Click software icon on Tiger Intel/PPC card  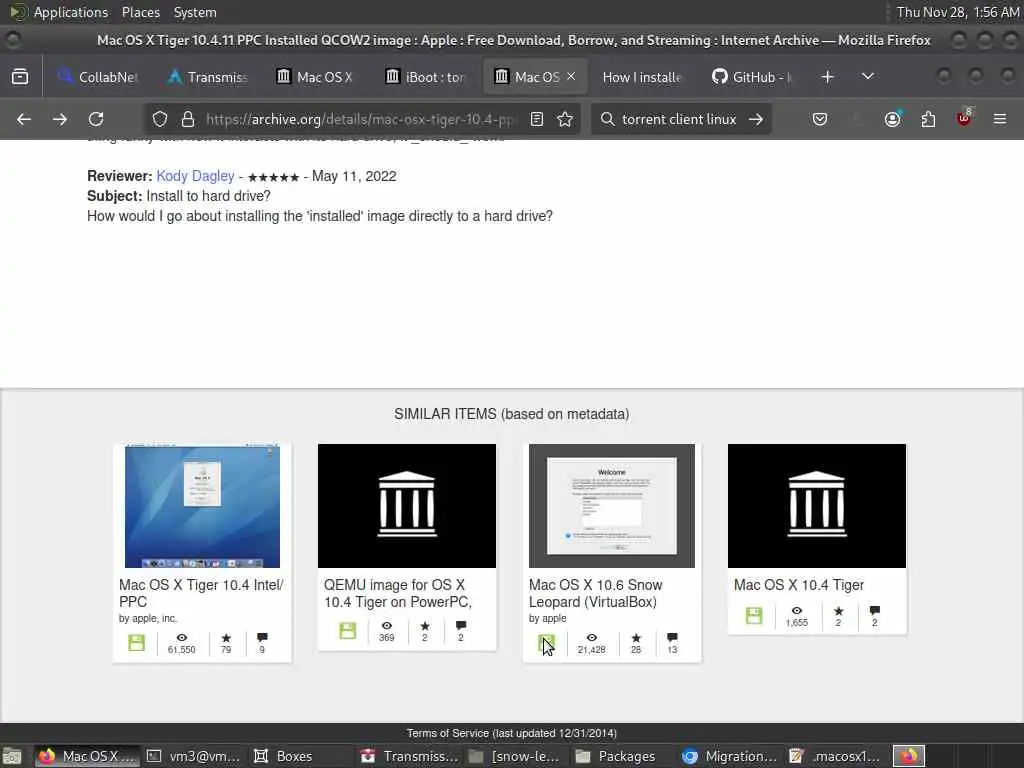(x=136, y=643)
